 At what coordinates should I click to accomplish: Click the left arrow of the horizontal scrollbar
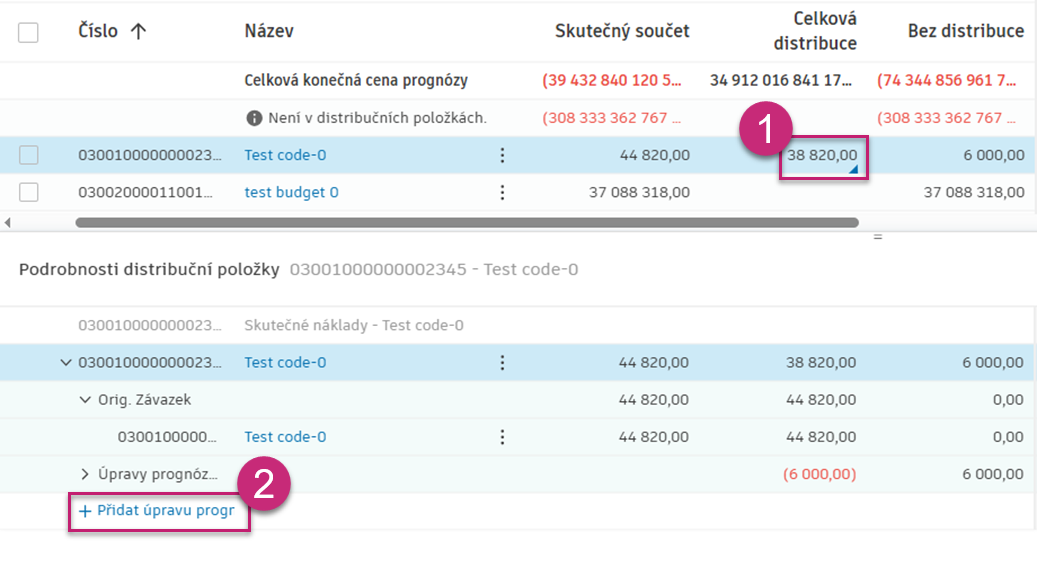click(8, 222)
